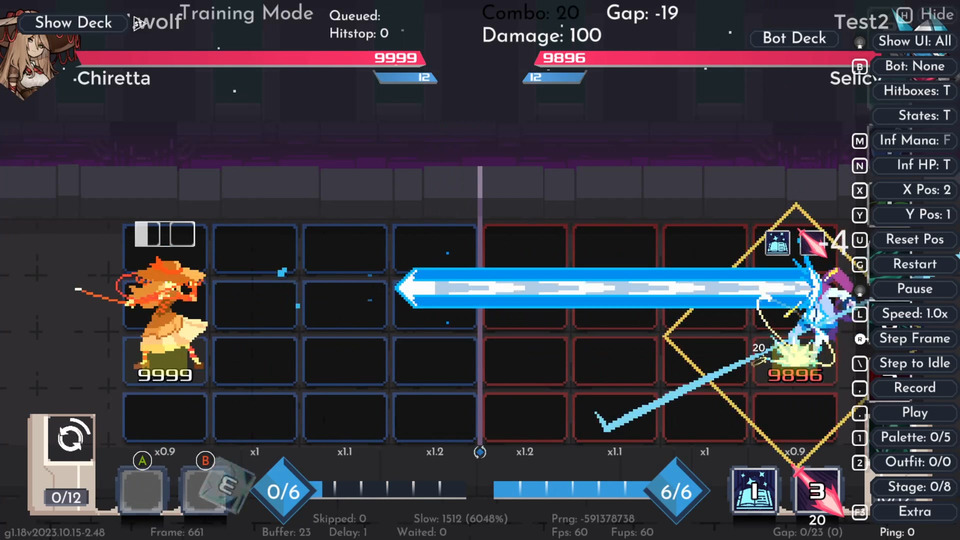
Task: Click the H key icon beside Hide
Action: (x=905, y=15)
